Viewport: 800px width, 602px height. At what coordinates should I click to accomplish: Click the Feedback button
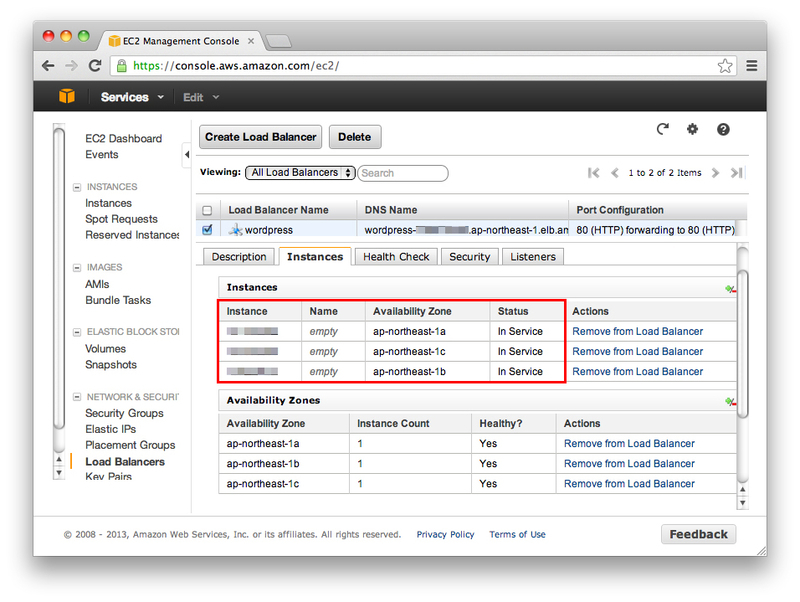click(x=698, y=534)
